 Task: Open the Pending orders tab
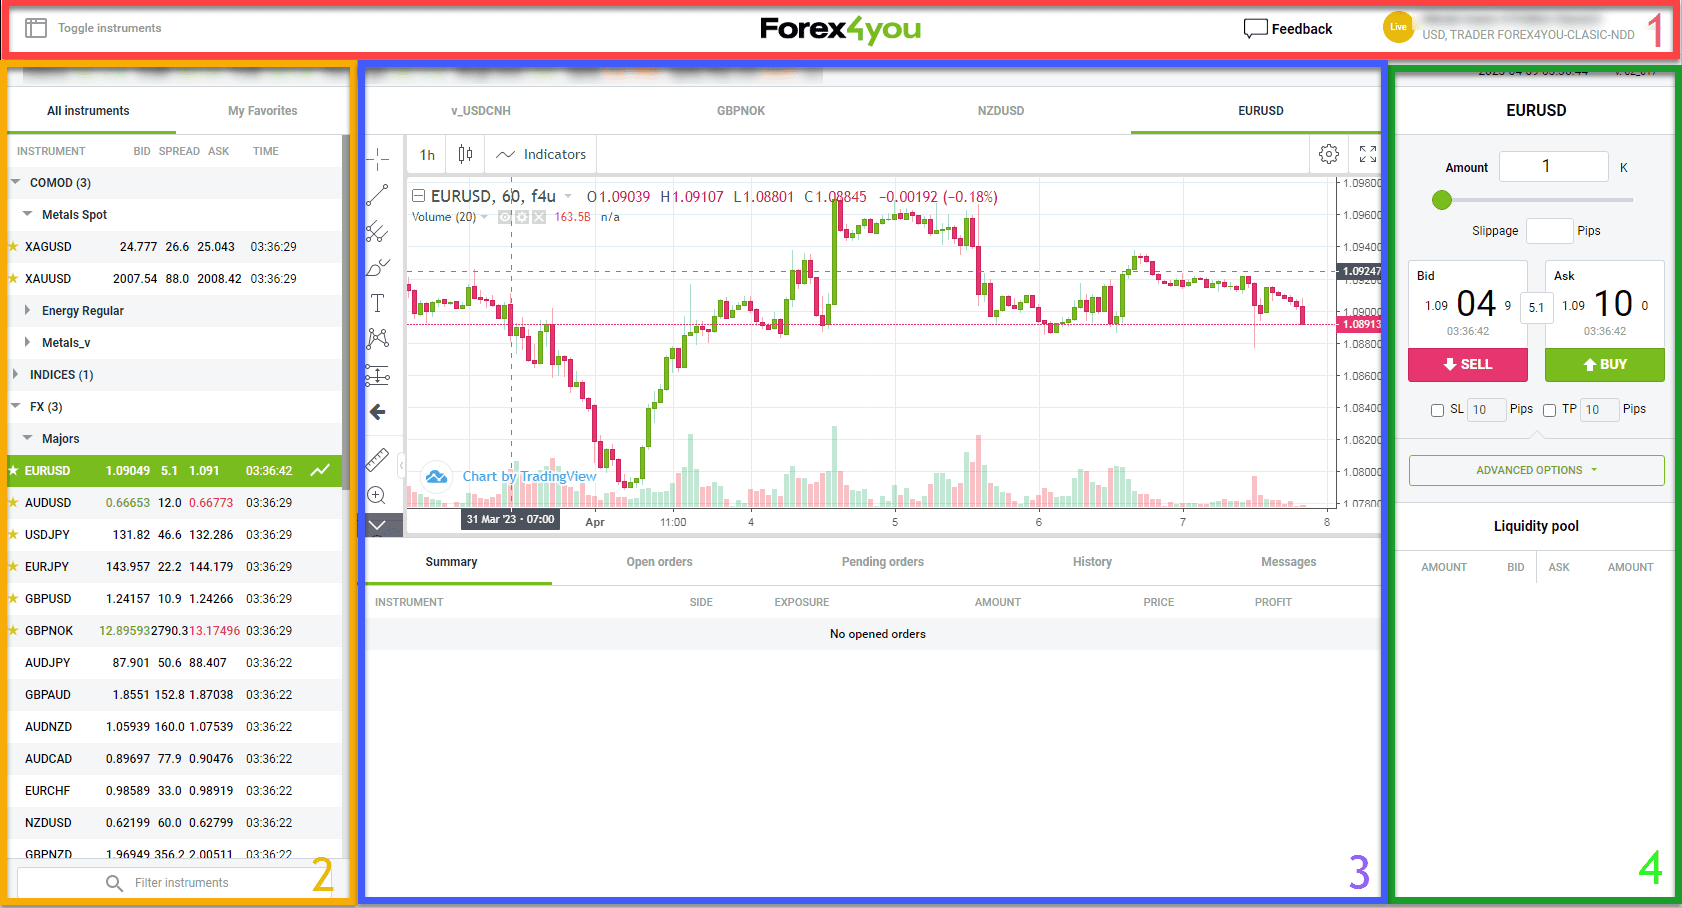click(883, 562)
